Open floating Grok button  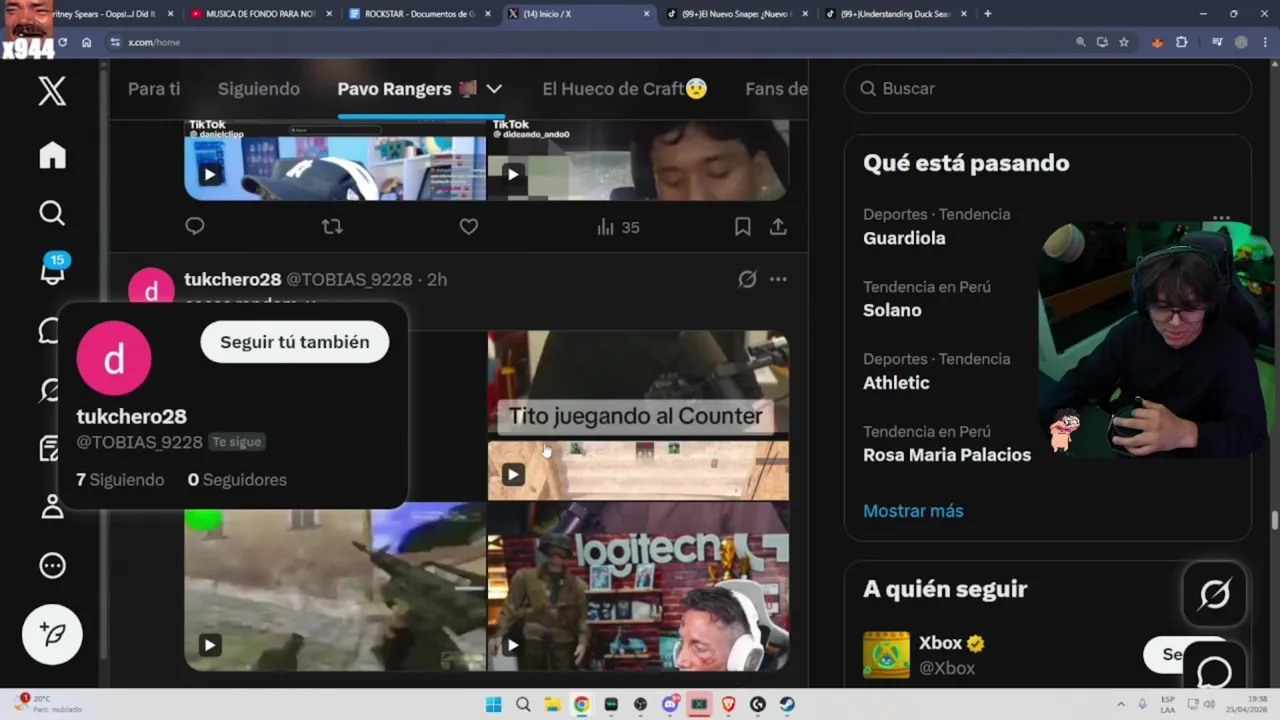click(x=1214, y=595)
